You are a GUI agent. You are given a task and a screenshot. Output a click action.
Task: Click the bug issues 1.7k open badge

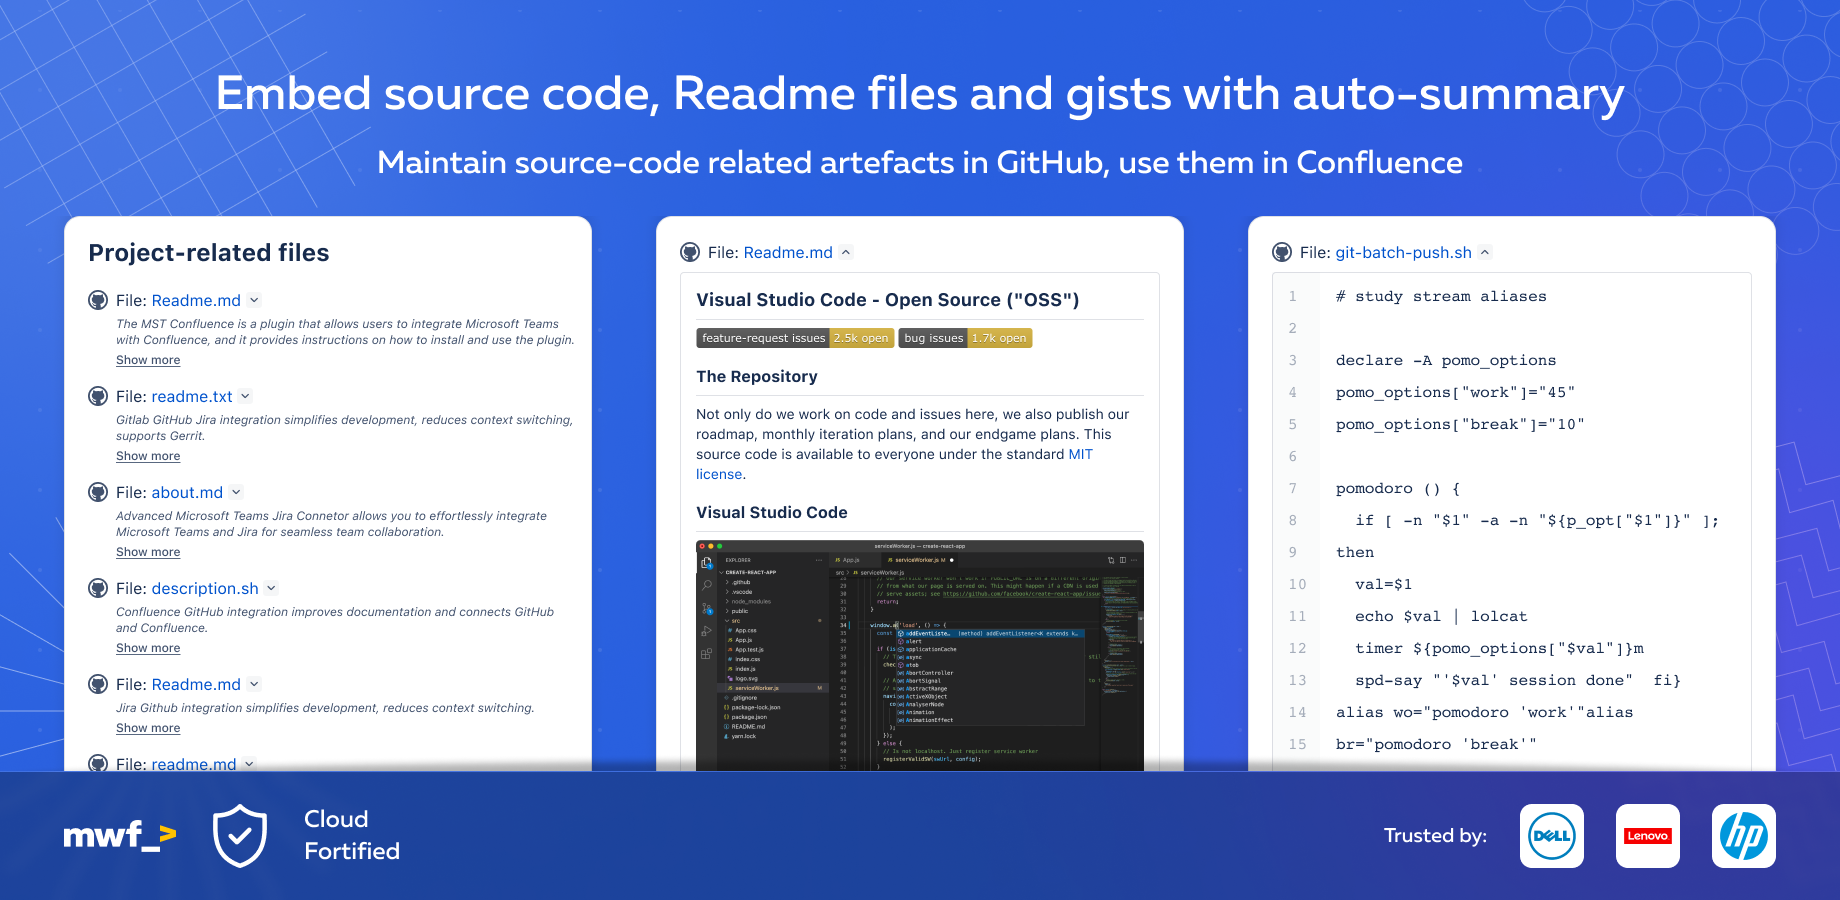pyautogui.click(x=965, y=338)
